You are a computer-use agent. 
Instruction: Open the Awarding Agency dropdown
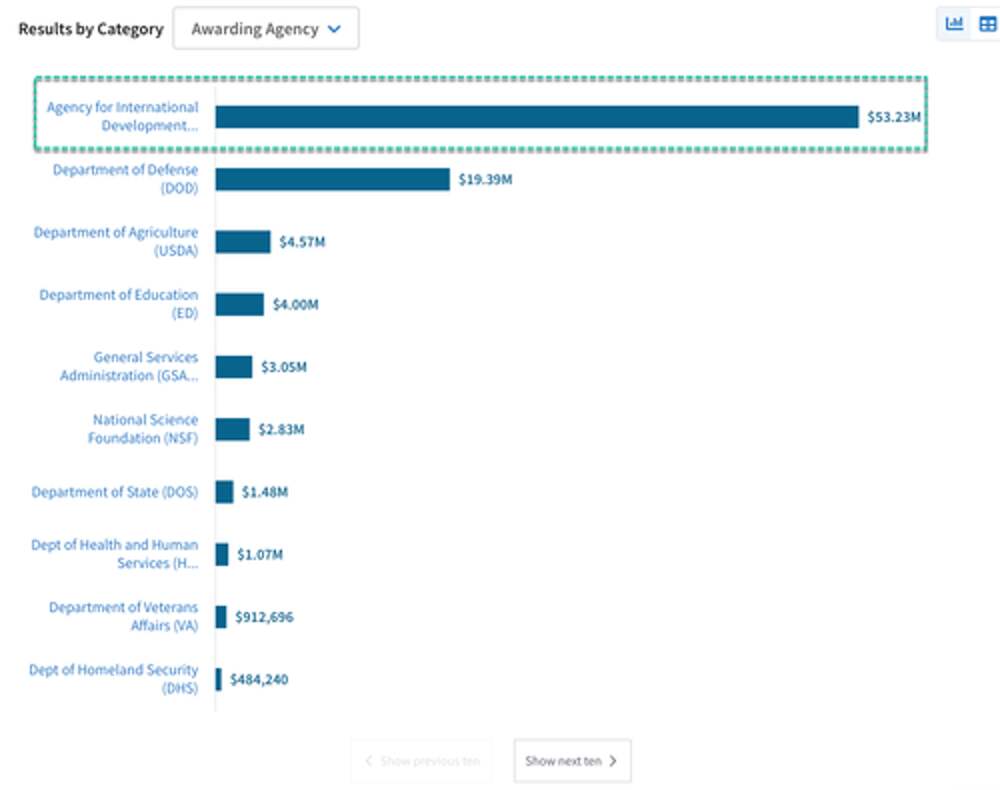point(266,29)
